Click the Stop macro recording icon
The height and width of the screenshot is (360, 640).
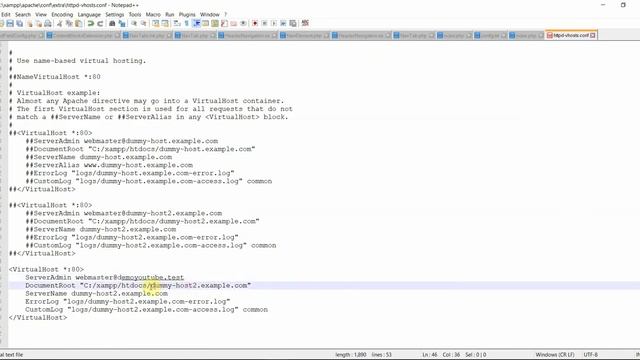coord(264,23)
